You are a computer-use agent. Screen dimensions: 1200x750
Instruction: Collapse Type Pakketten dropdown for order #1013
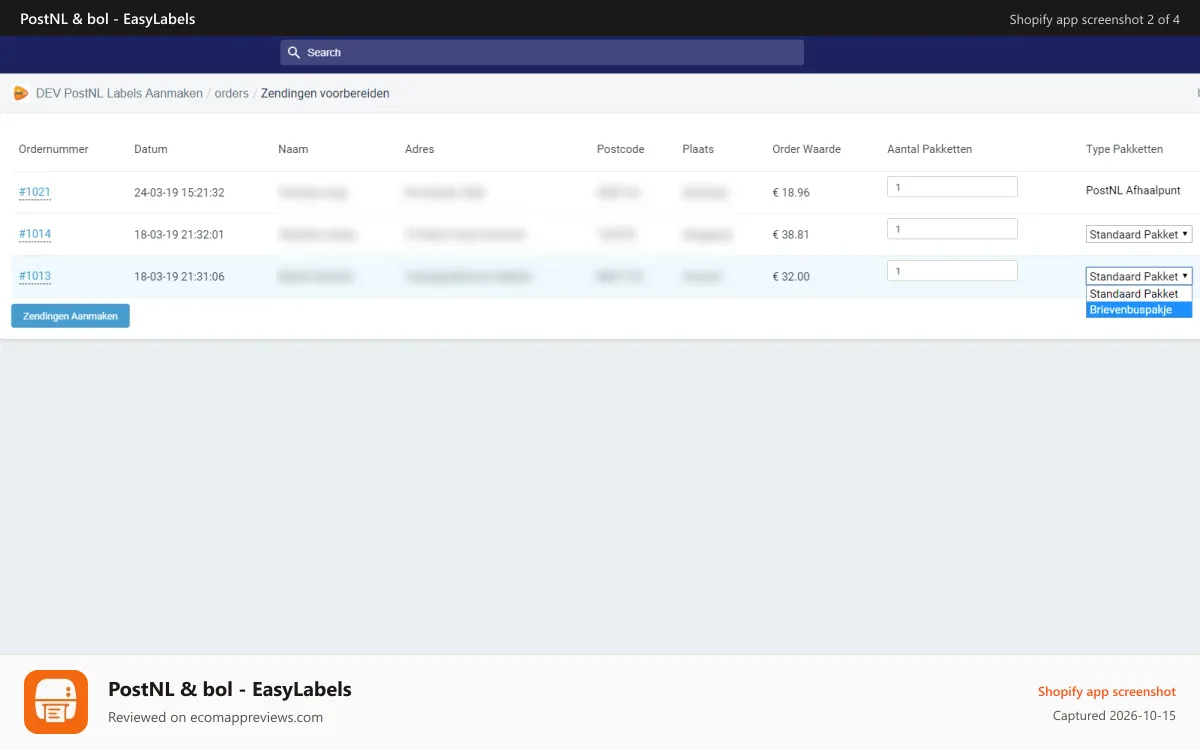tap(1139, 276)
